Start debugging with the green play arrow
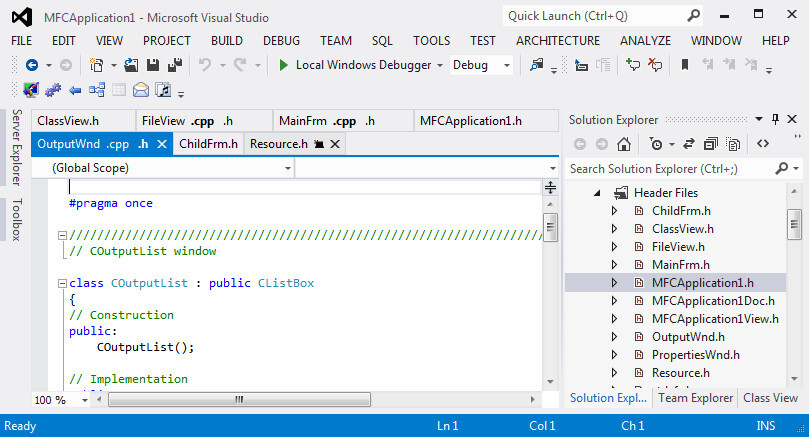This screenshot has width=809, height=437. coord(284,65)
